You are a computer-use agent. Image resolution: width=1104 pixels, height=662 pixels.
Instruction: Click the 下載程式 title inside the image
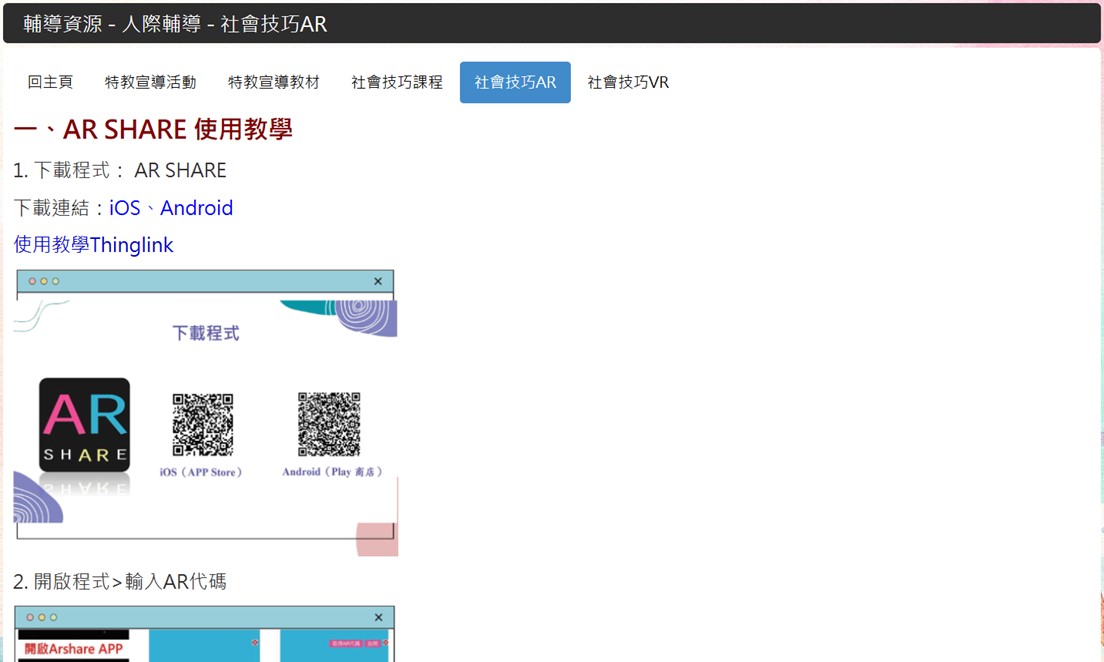pos(205,333)
